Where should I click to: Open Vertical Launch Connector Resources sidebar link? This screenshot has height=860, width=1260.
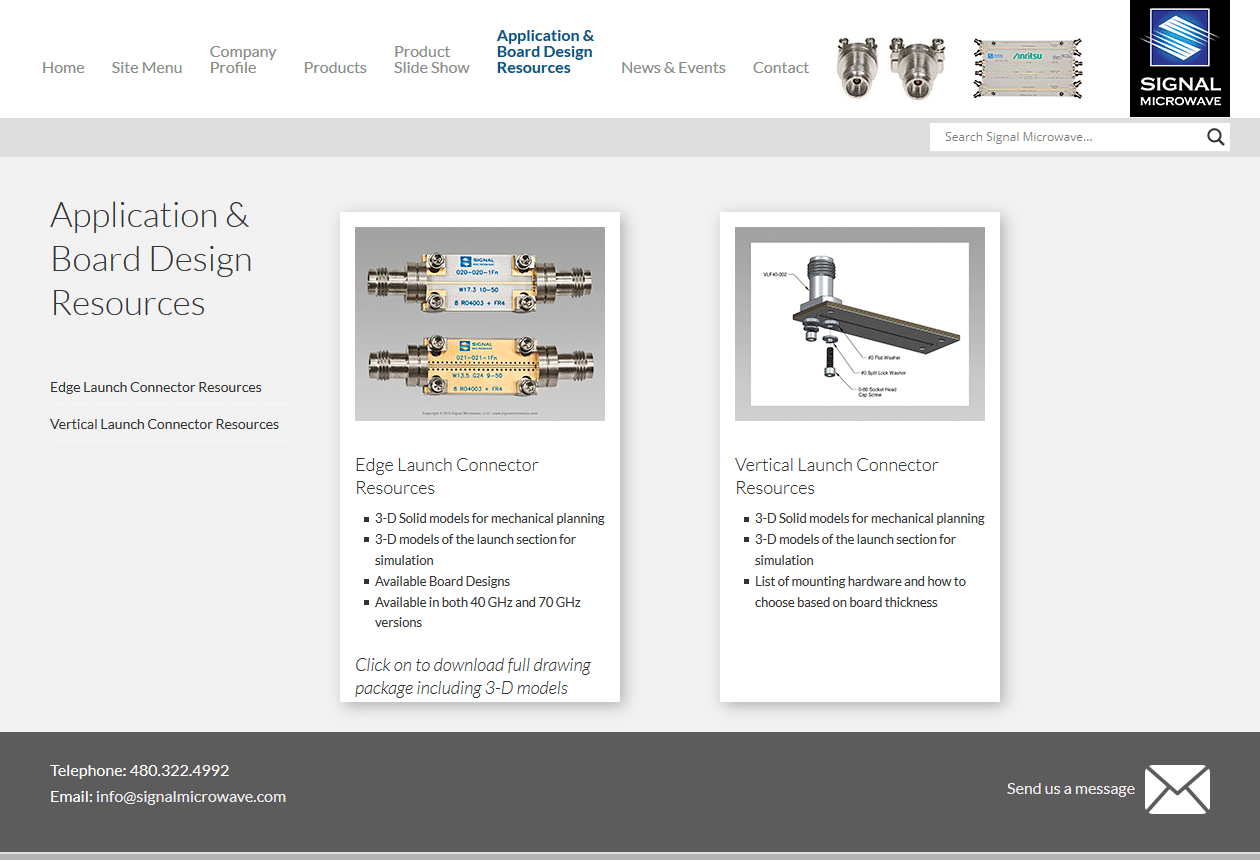click(x=164, y=424)
